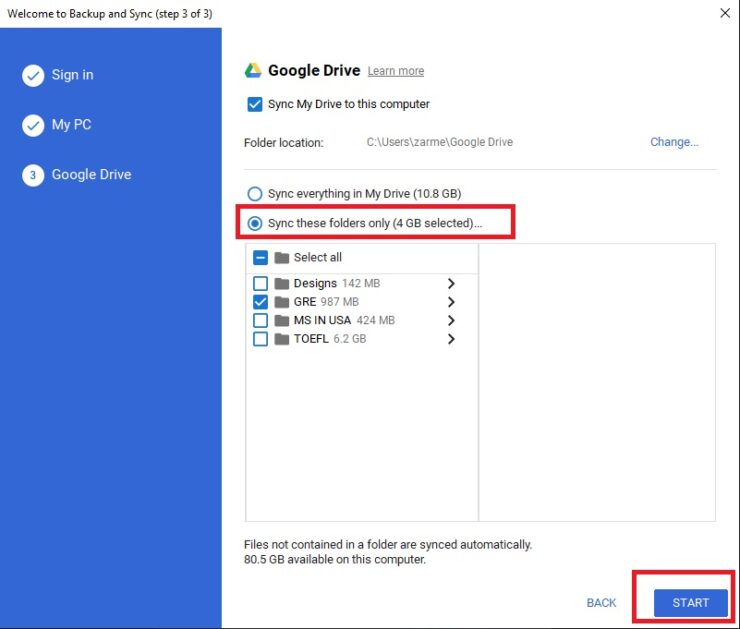Click the MS IN USA folder name
Image resolution: width=740 pixels, height=629 pixels.
pyautogui.click(x=322, y=320)
